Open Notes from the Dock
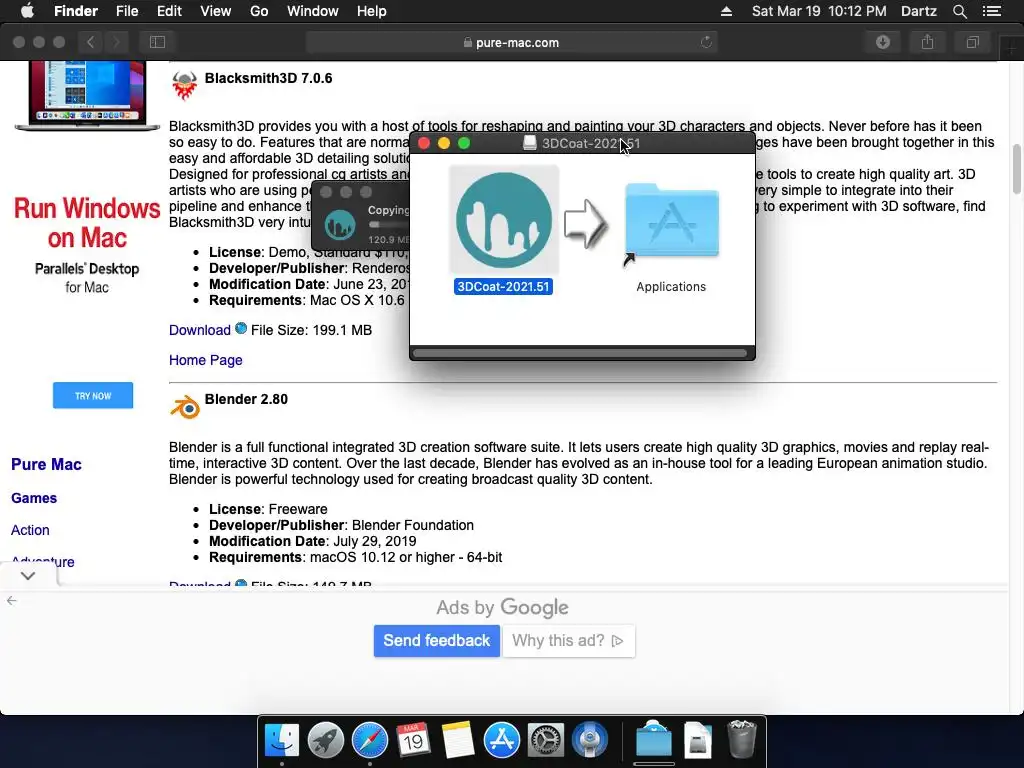1024x768 pixels. click(457, 741)
